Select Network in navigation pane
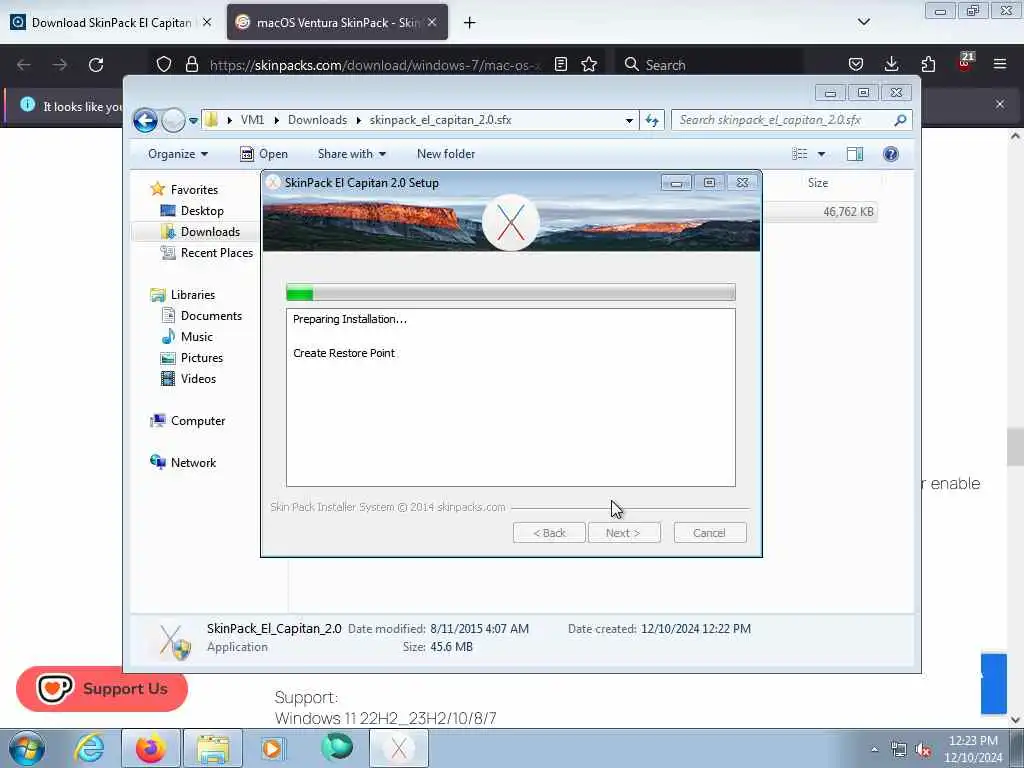Viewport: 1024px width, 768px height. click(x=183, y=463)
